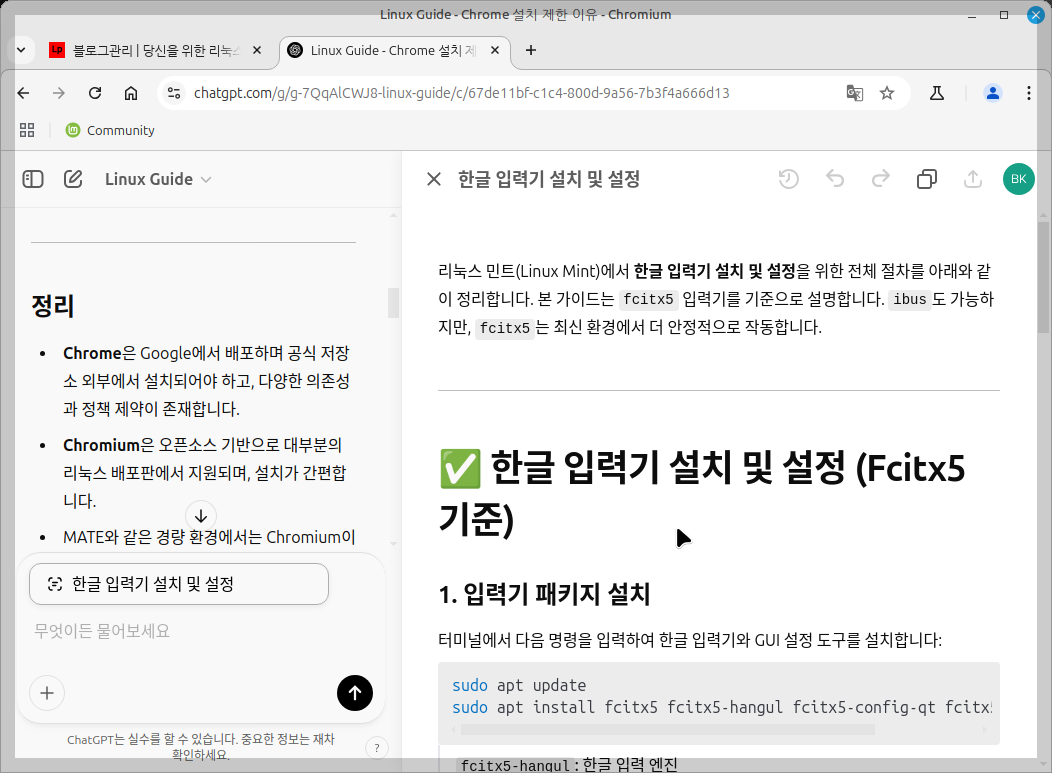The image size is (1052, 773).
Task: Toggle the ChatGPT sidebar panel icon
Action: (x=33, y=179)
